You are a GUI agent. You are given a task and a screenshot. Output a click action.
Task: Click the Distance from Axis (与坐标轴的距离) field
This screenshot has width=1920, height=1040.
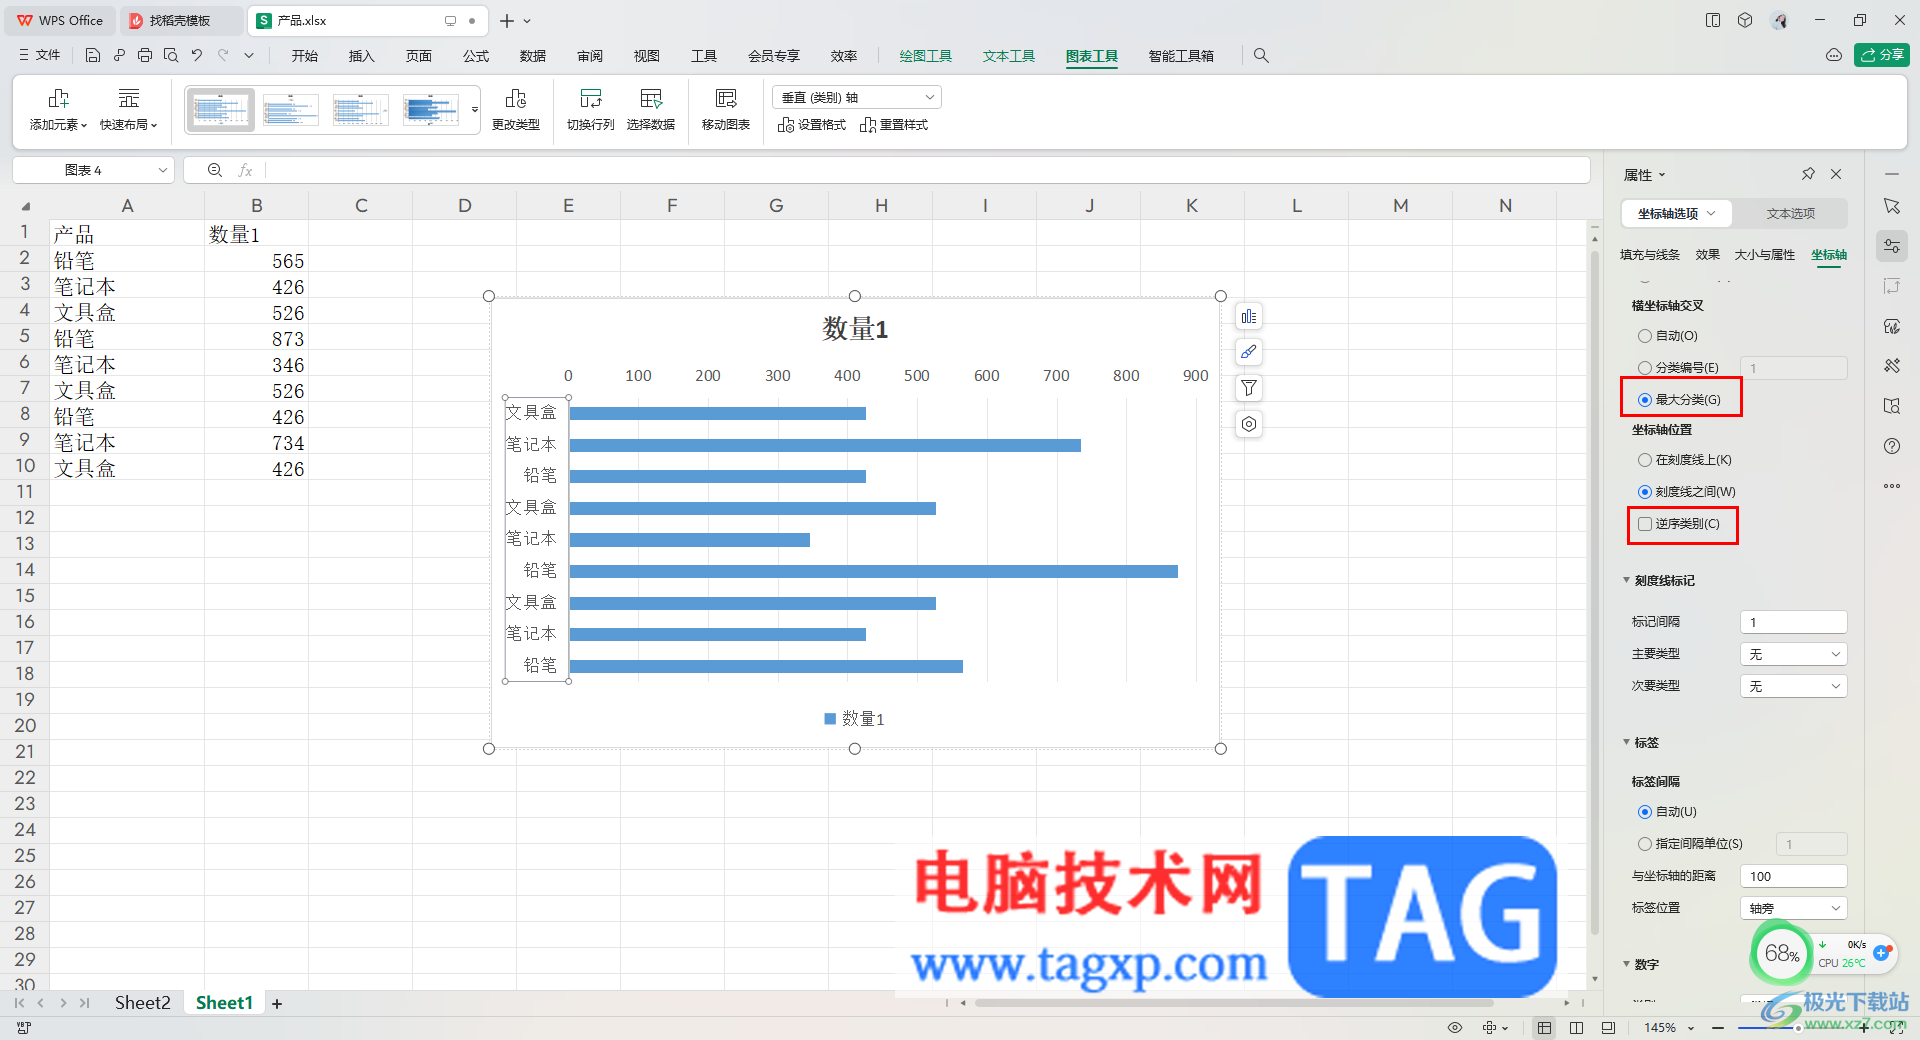[x=1794, y=876]
